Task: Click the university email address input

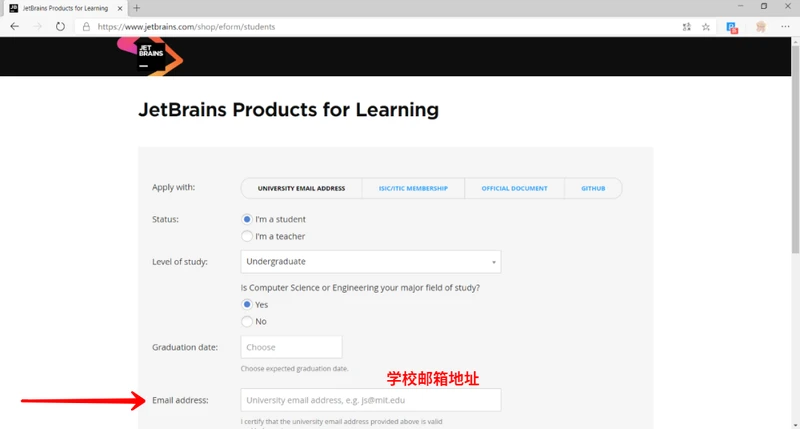Action: click(371, 400)
